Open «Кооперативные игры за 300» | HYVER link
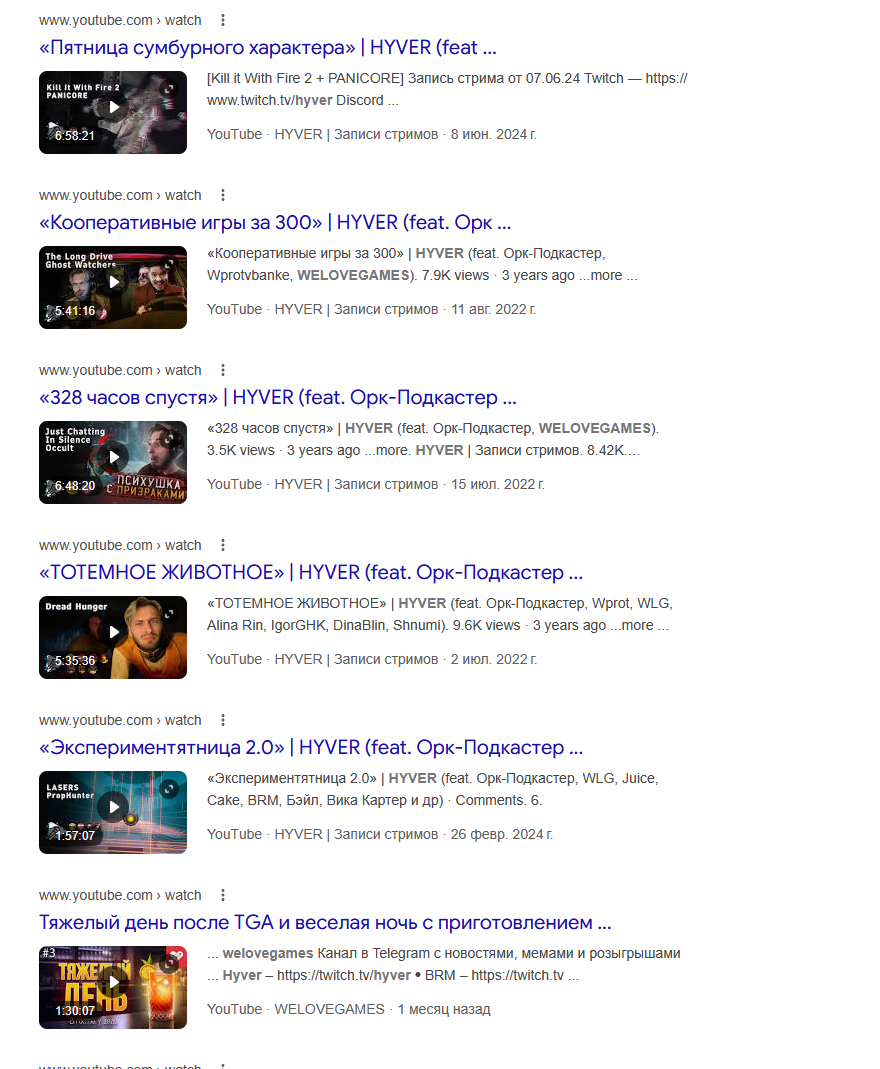The width and height of the screenshot is (880, 1069). [275, 223]
